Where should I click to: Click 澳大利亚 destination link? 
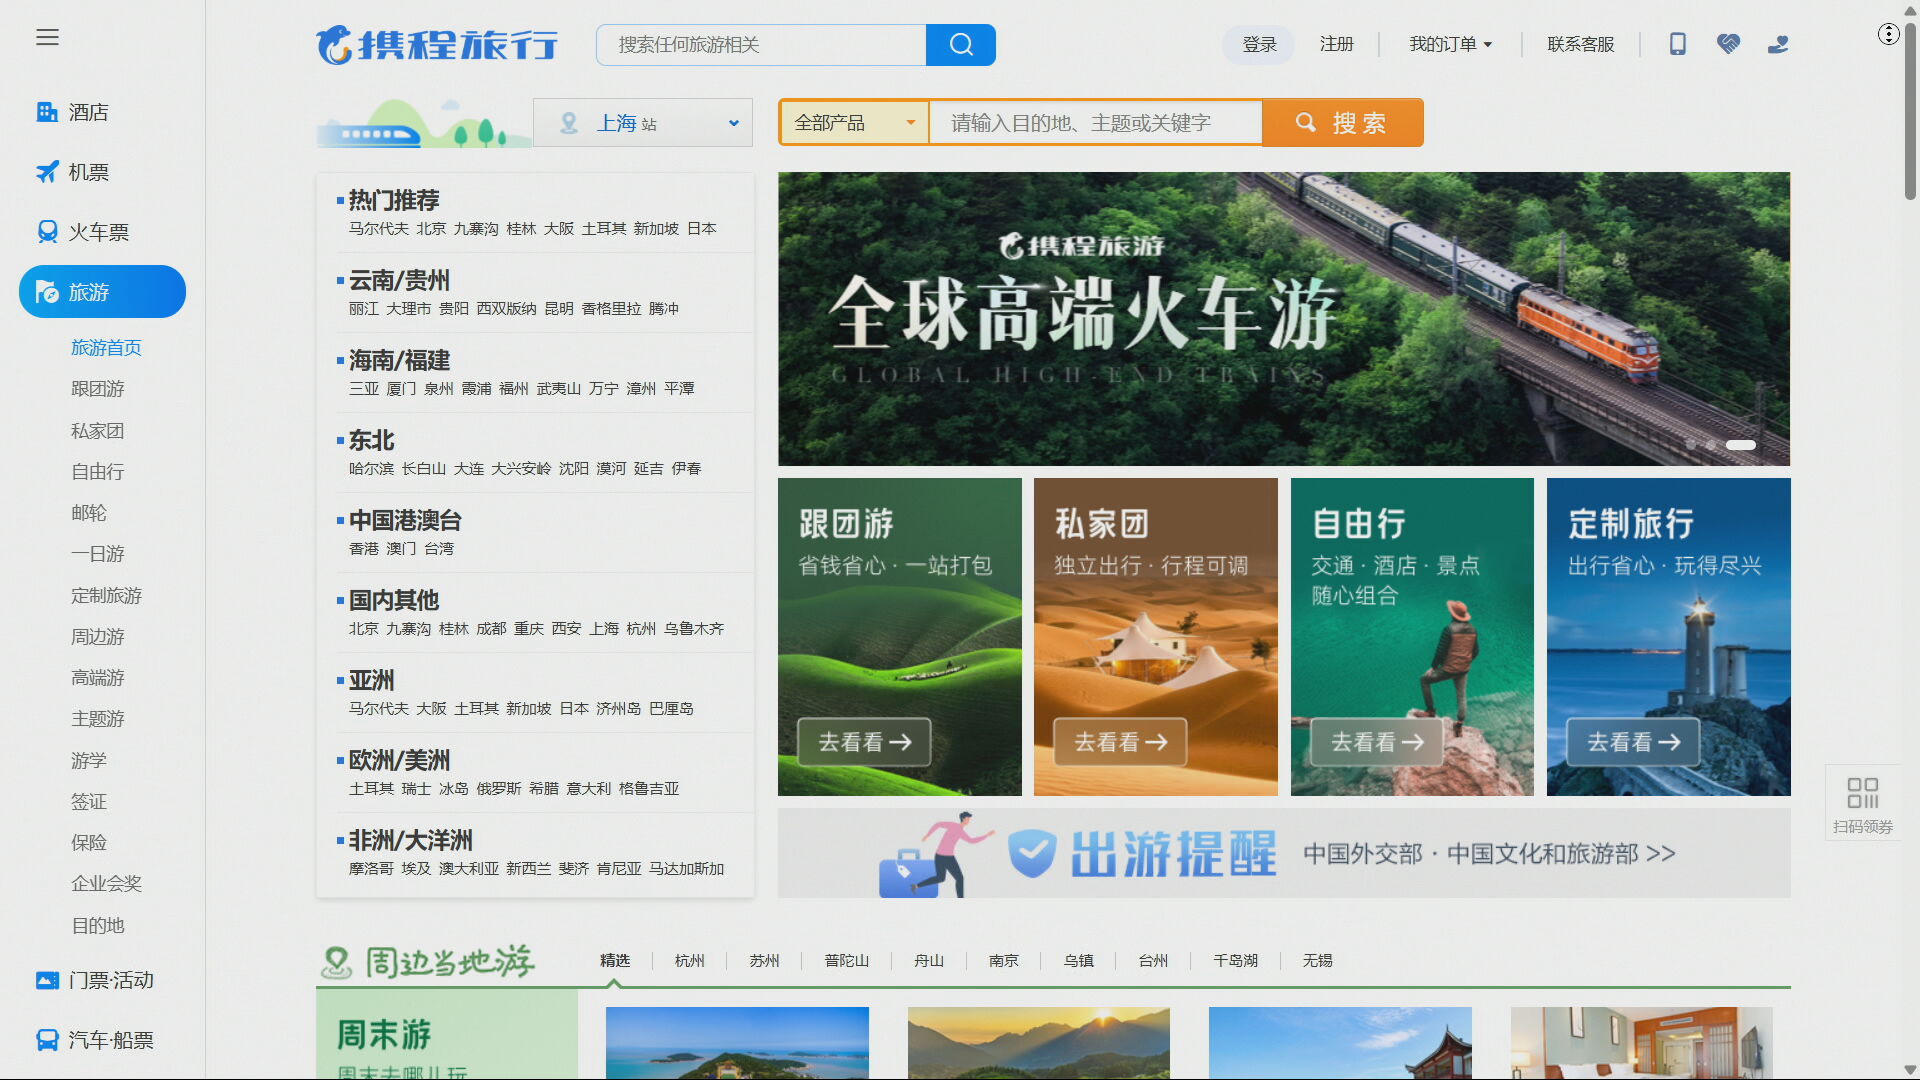click(x=468, y=869)
